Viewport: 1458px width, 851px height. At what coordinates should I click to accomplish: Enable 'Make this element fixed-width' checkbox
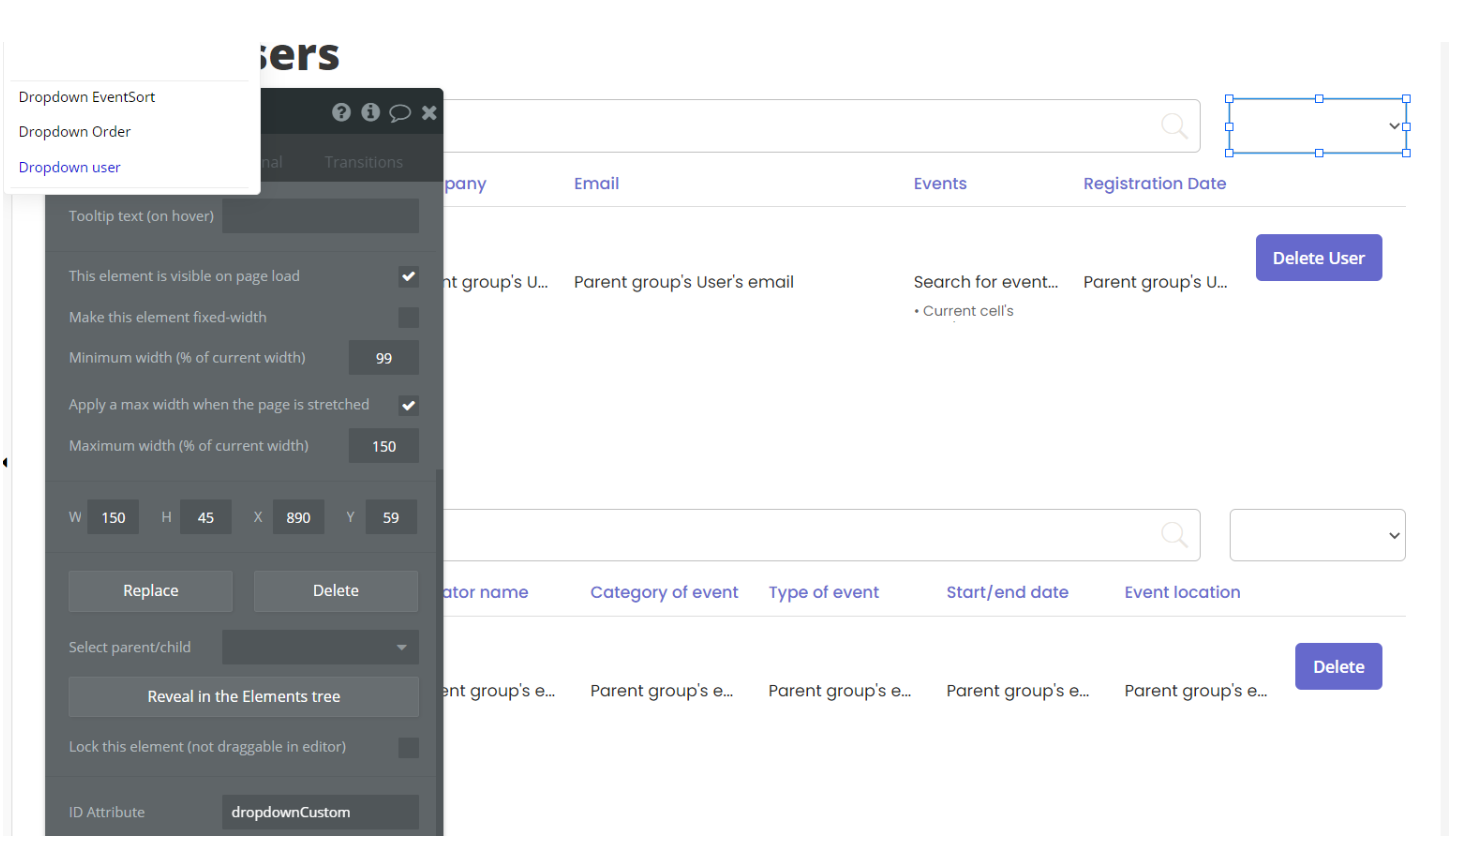pos(408,317)
